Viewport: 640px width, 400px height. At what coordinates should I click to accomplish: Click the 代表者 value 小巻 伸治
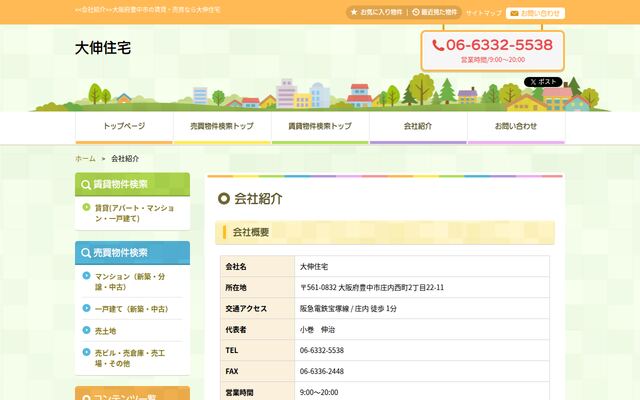317,329
